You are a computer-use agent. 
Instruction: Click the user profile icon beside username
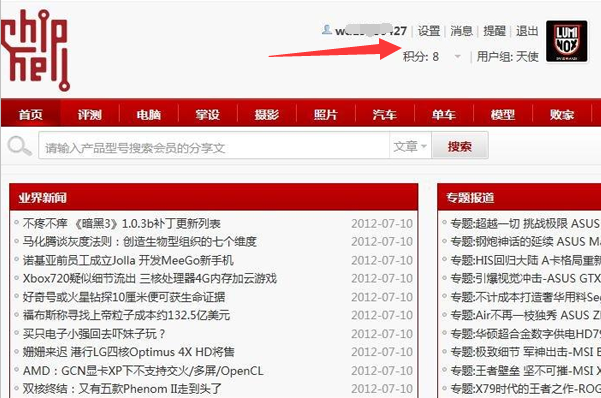pos(327,30)
